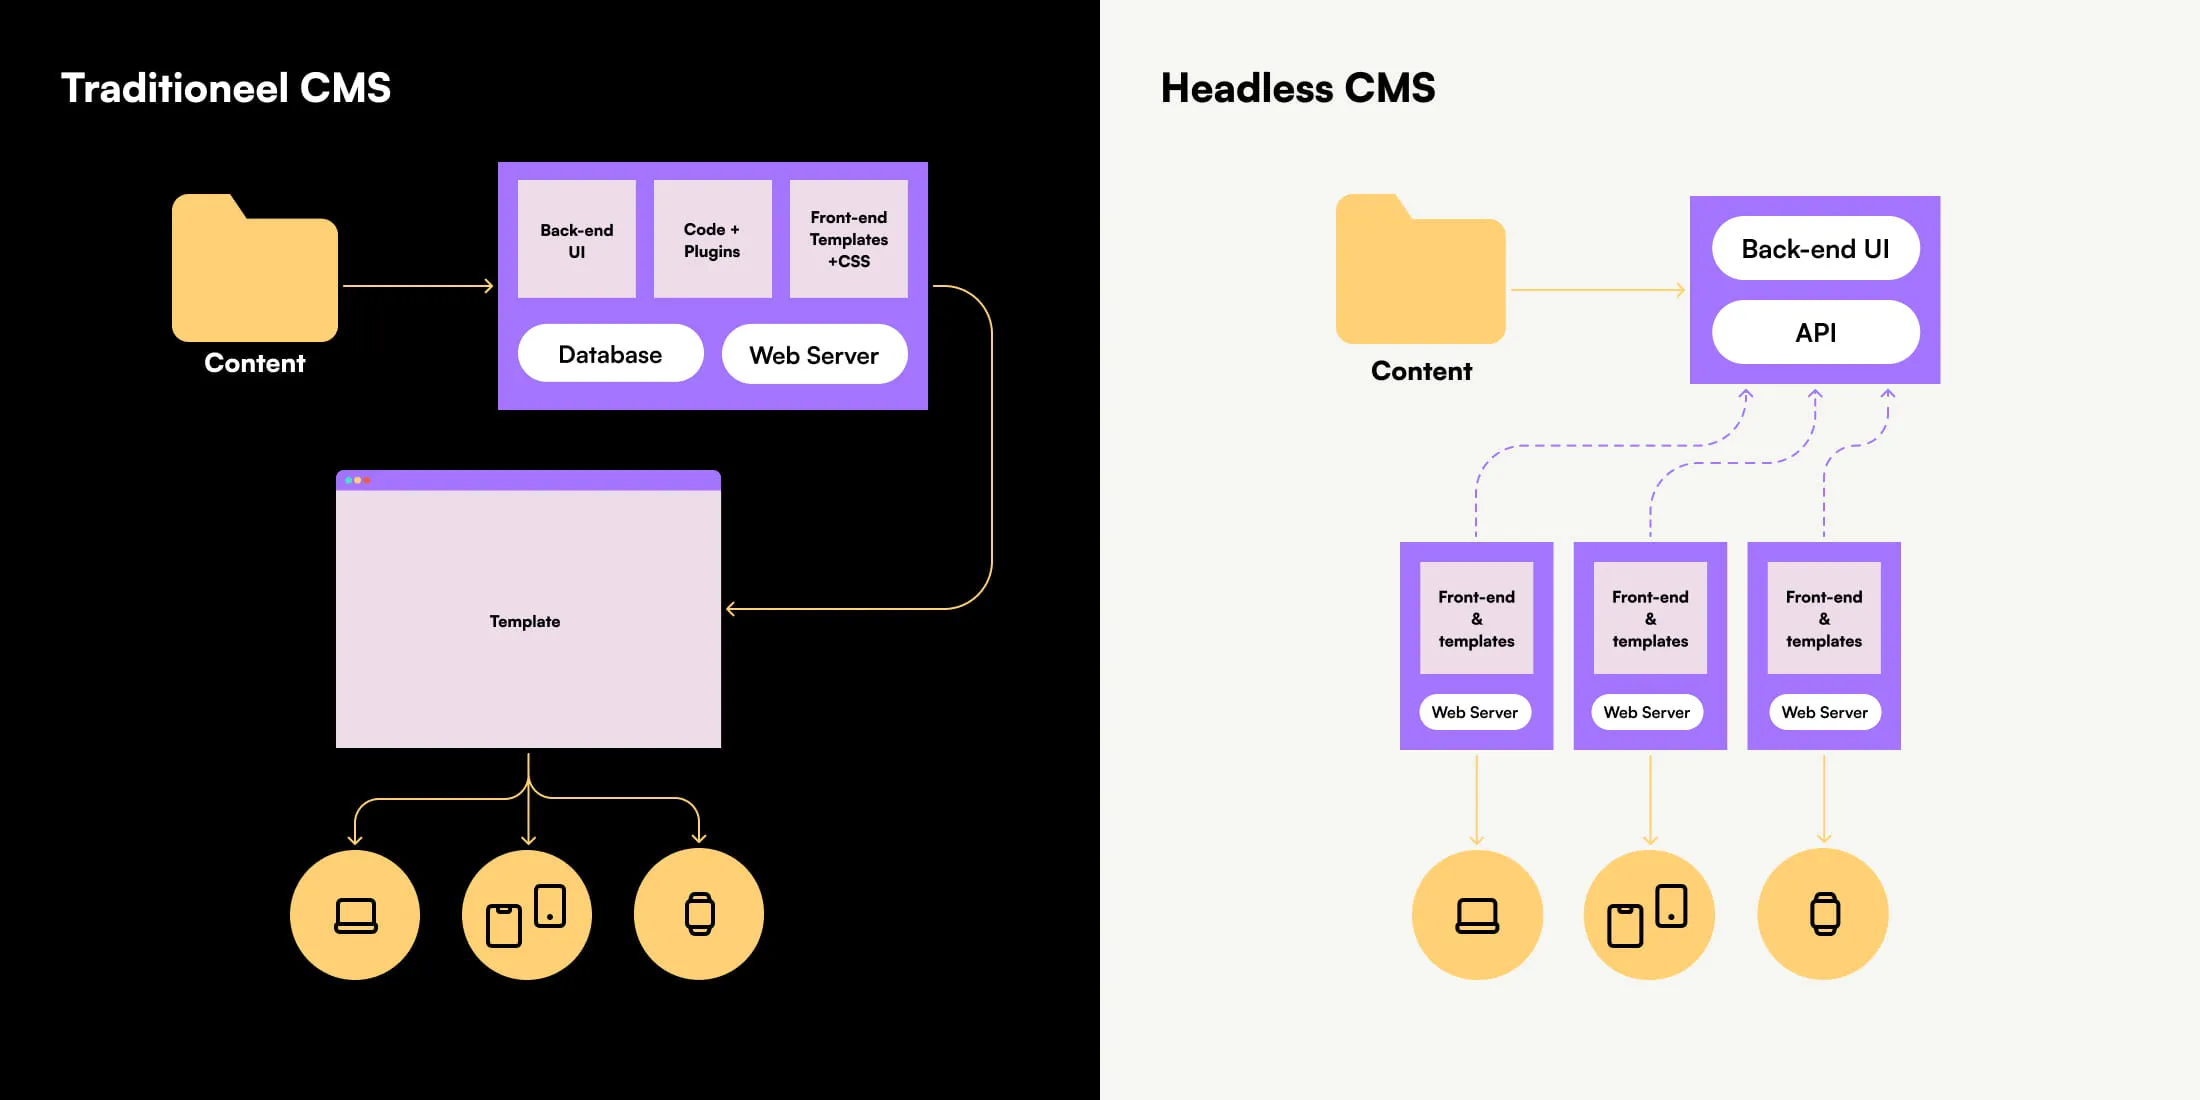Select the phone and tablet icon on the right
2200x1100 pixels.
pyautogui.click(x=1649, y=913)
